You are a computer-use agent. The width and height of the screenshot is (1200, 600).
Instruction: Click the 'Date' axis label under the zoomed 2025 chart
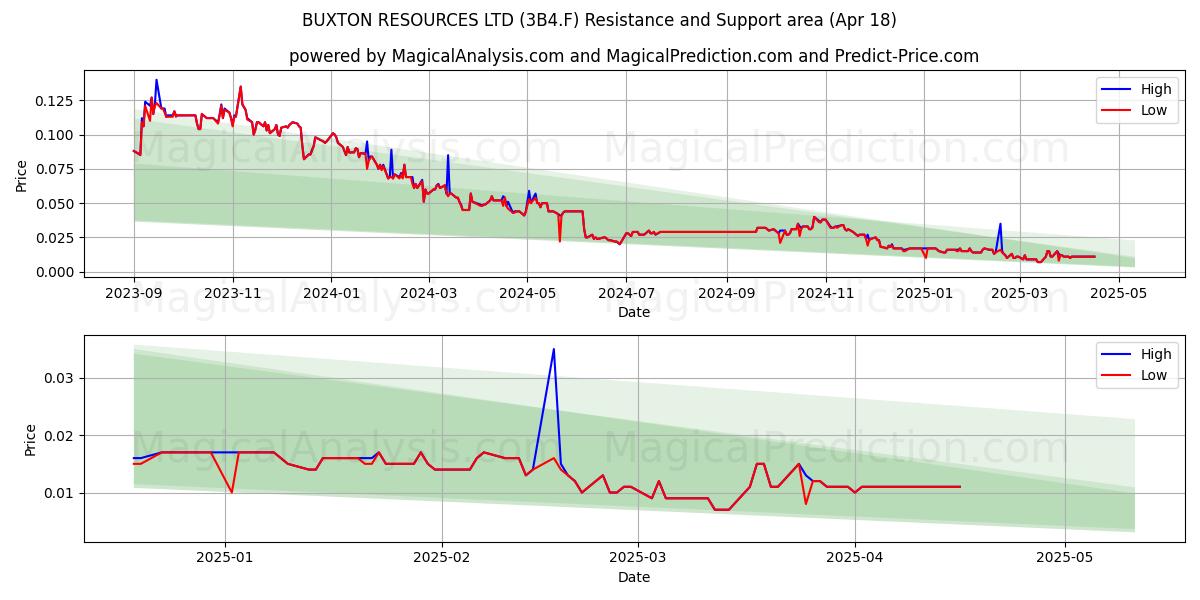pyautogui.click(x=634, y=577)
